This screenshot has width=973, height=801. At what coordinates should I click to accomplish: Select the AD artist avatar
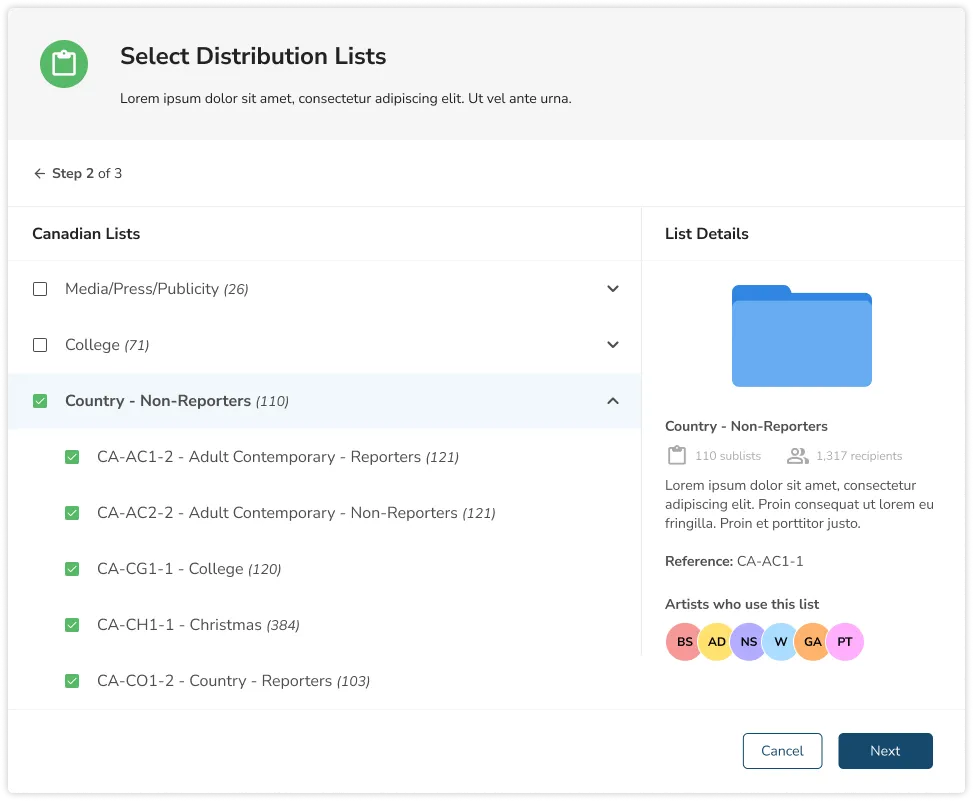pos(716,641)
